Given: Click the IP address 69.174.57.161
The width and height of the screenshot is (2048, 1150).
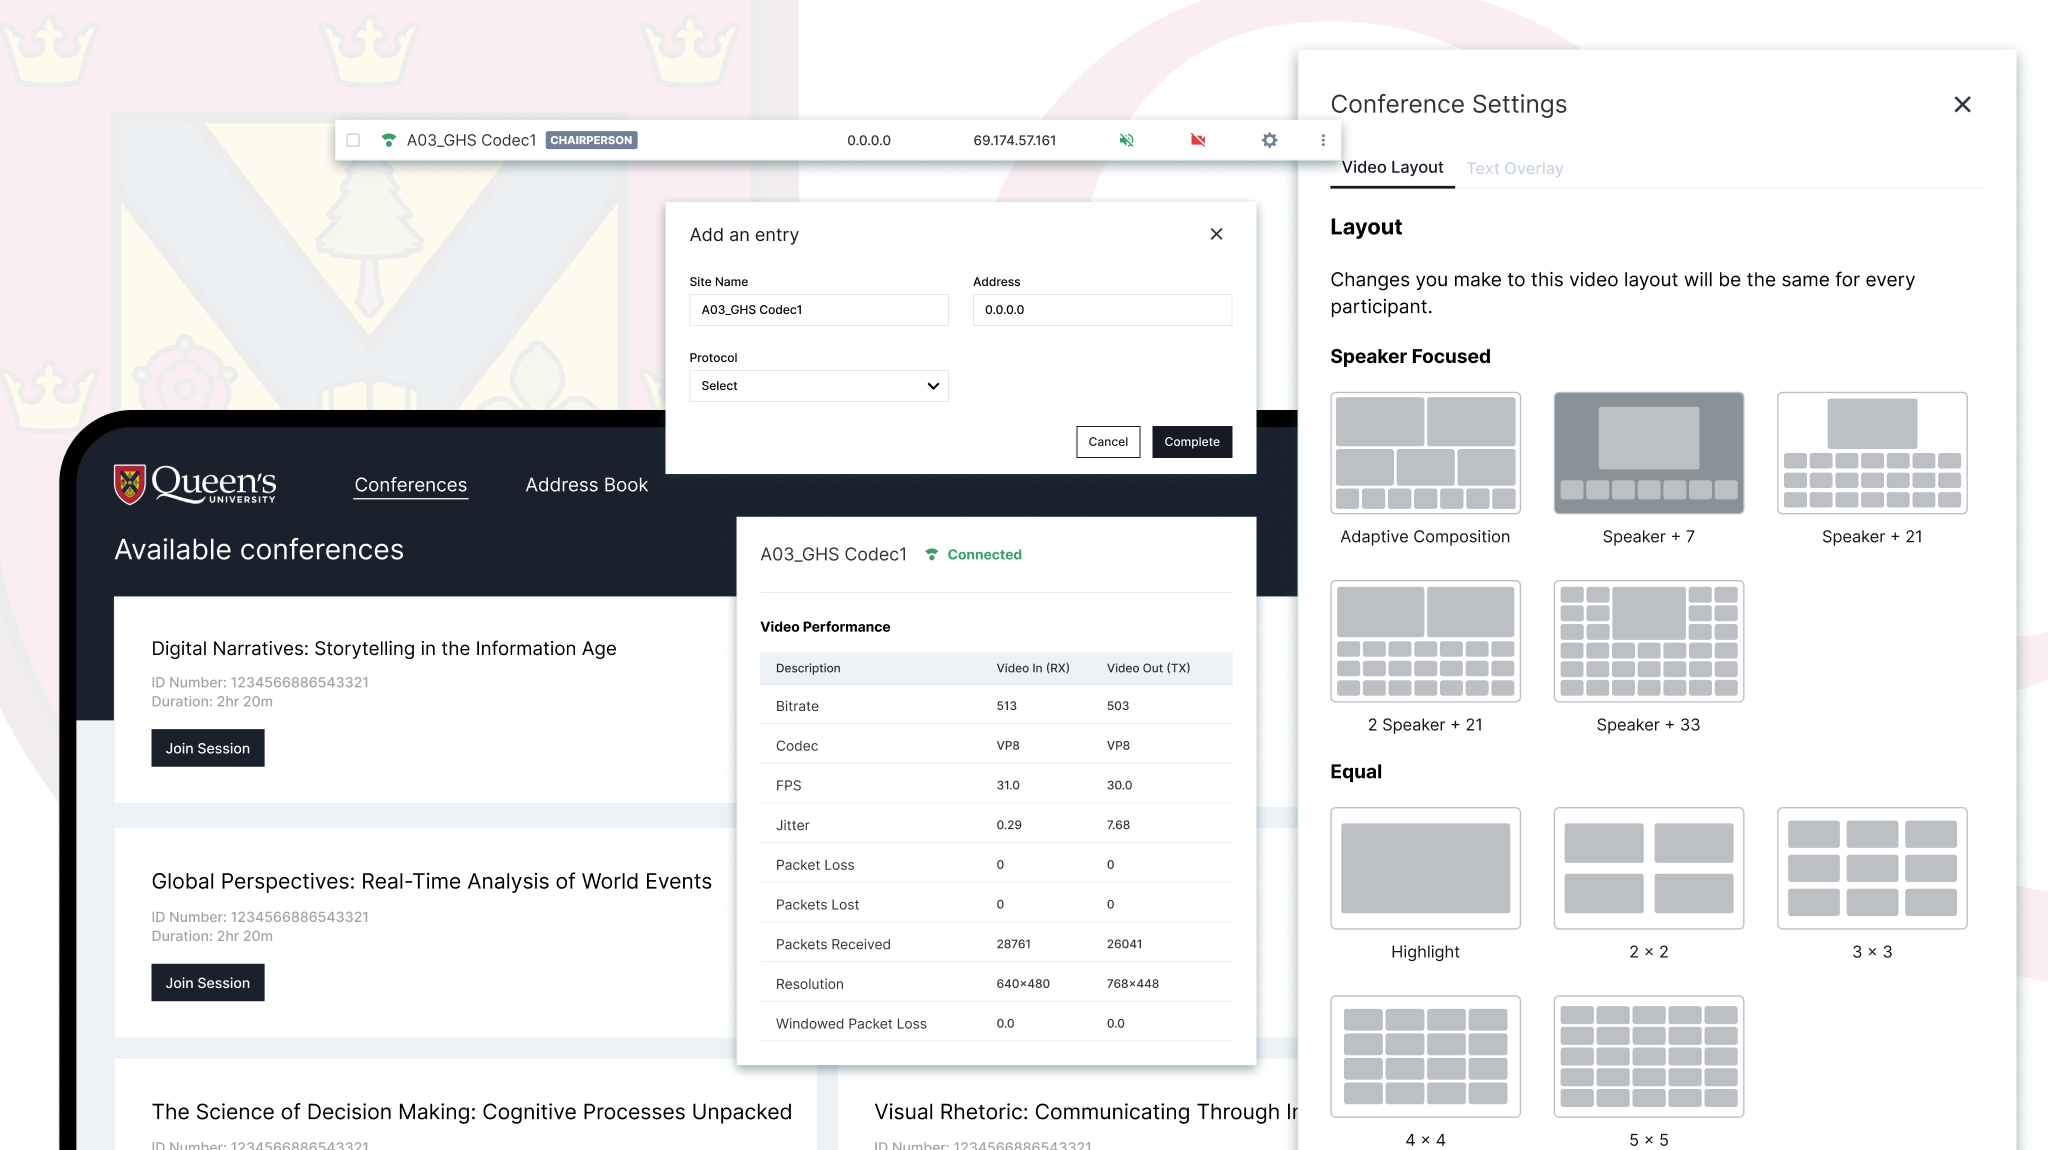Looking at the screenshot, I should (1015, 140).
